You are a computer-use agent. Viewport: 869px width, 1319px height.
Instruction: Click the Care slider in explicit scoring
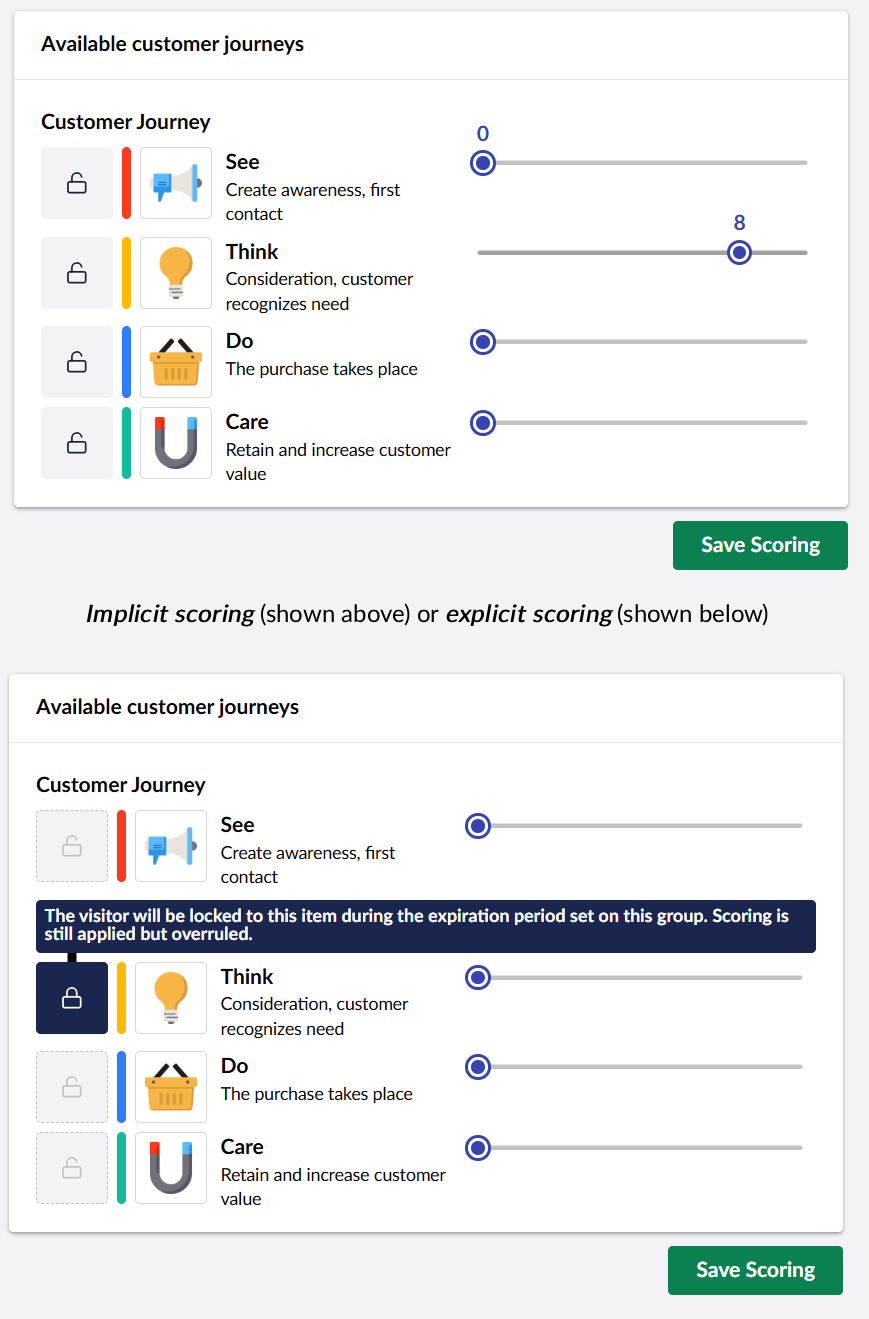tap(477, 1148)
